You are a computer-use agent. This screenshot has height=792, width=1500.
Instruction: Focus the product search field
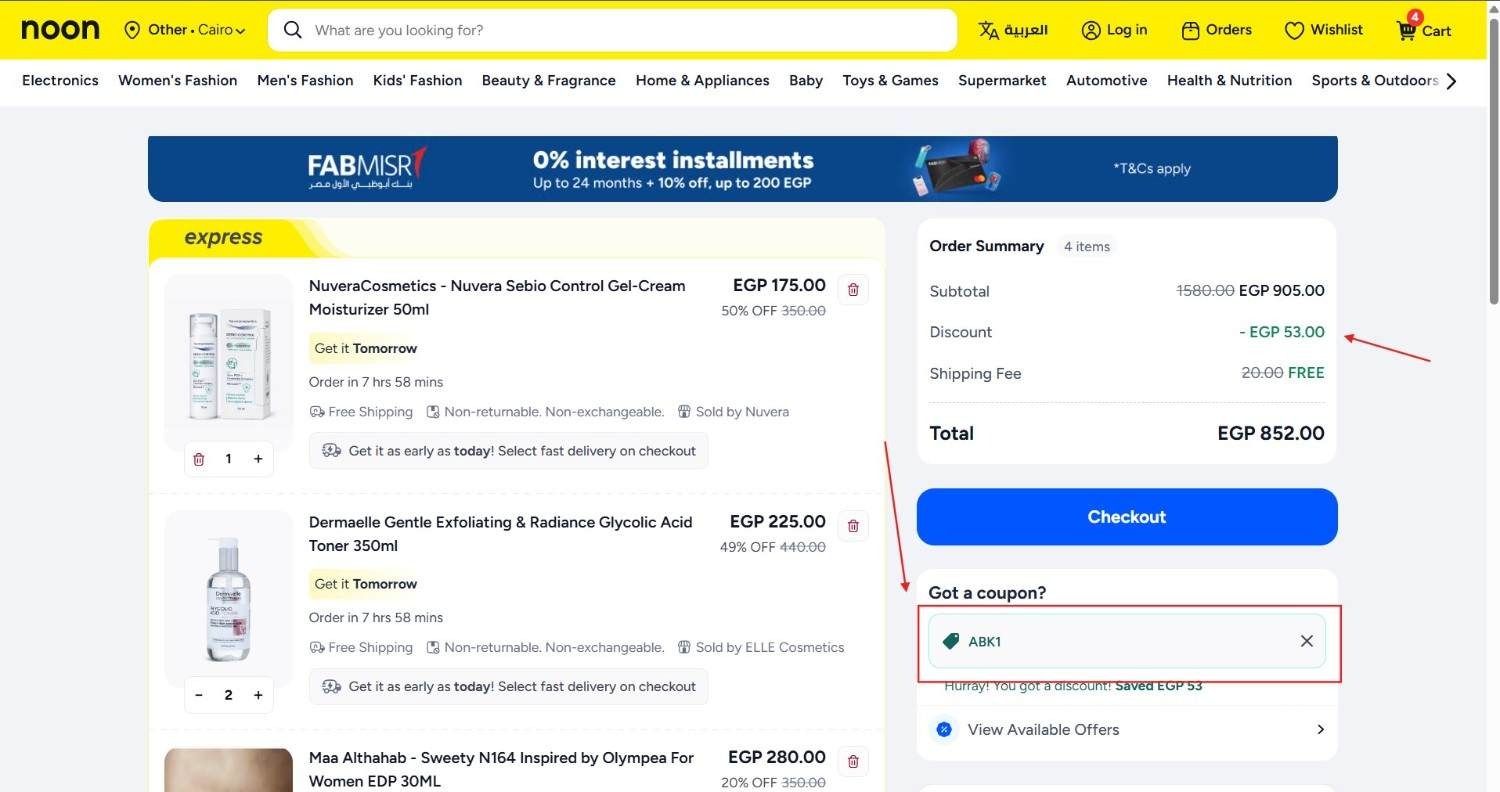pyautogui.click(x=612, y=30)
